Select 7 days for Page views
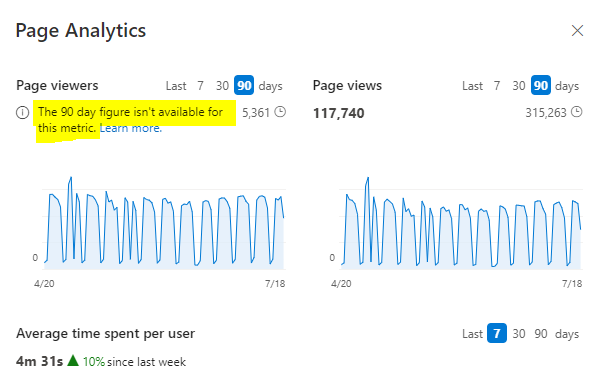 (497, 85)
